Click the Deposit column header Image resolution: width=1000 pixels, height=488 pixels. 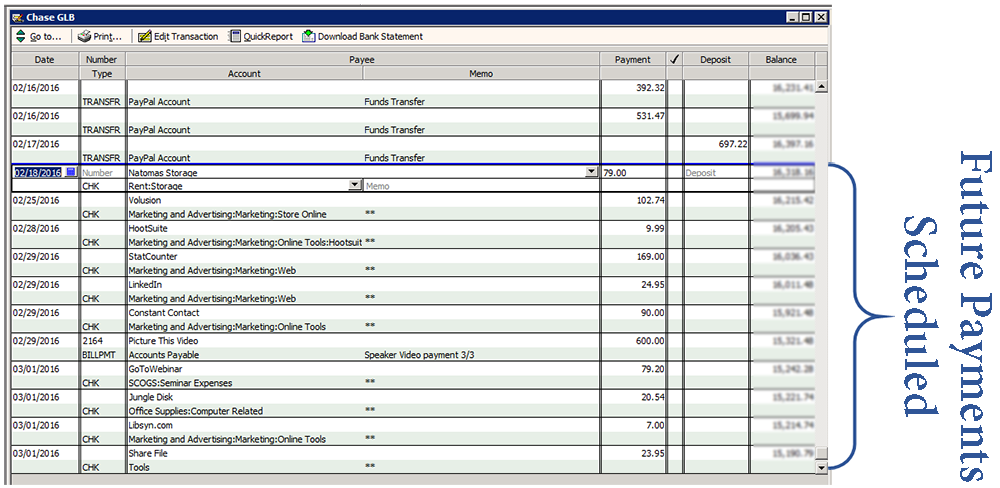(715, 59)
